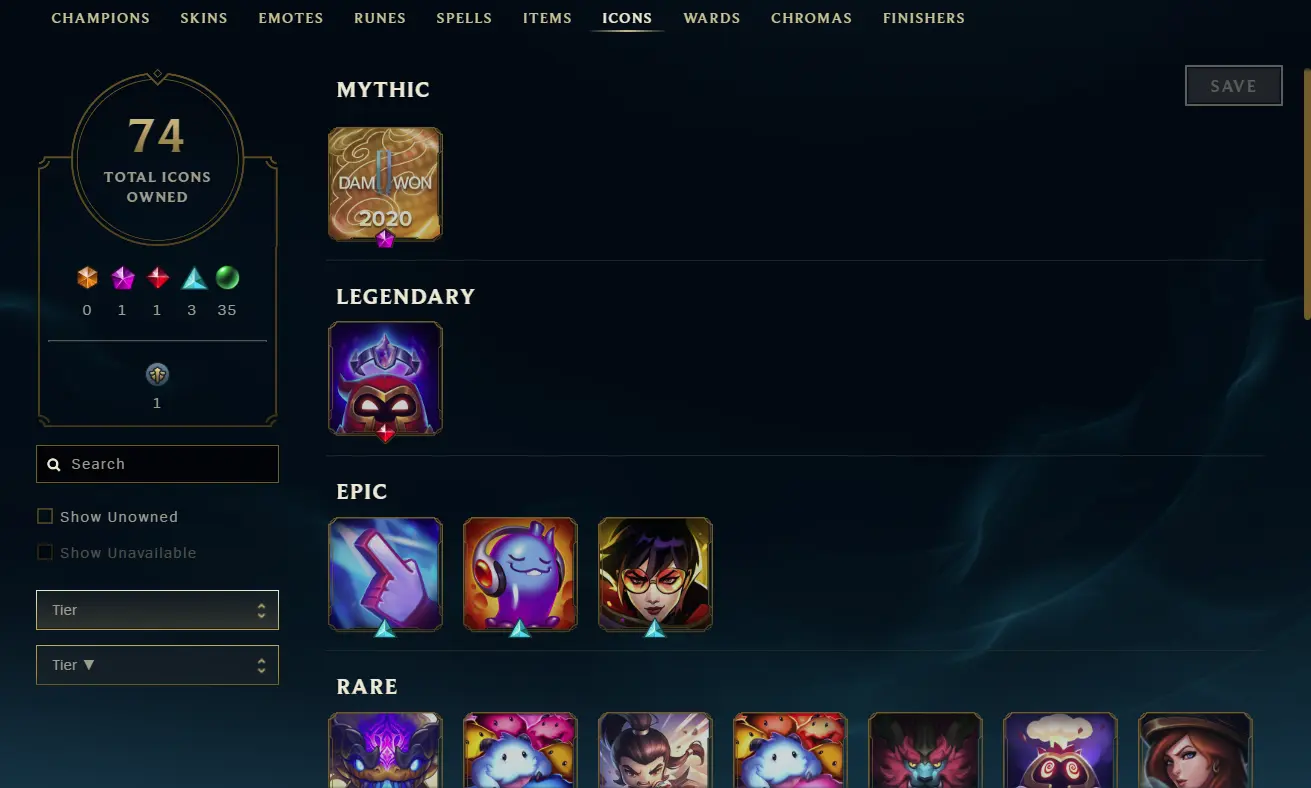Click the vertical scrollbar on the right
The width and height of the screenshot is (1311, 788).
point(1306,195)
